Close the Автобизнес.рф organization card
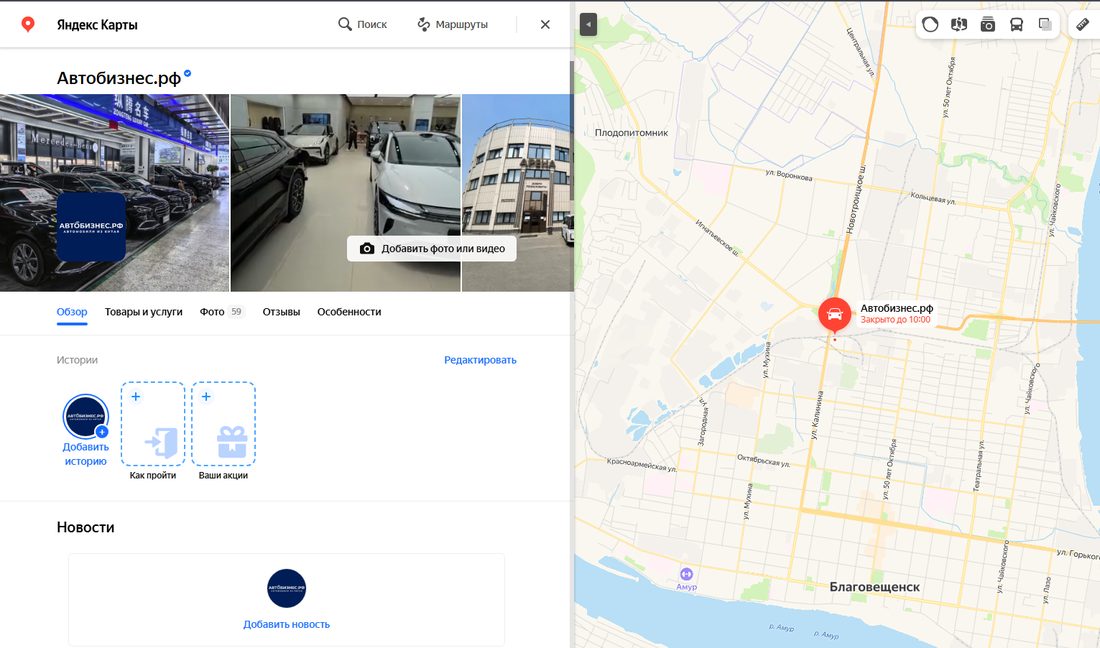The height and width of the screenshot is (648, 1100). [x=545, y=25]
